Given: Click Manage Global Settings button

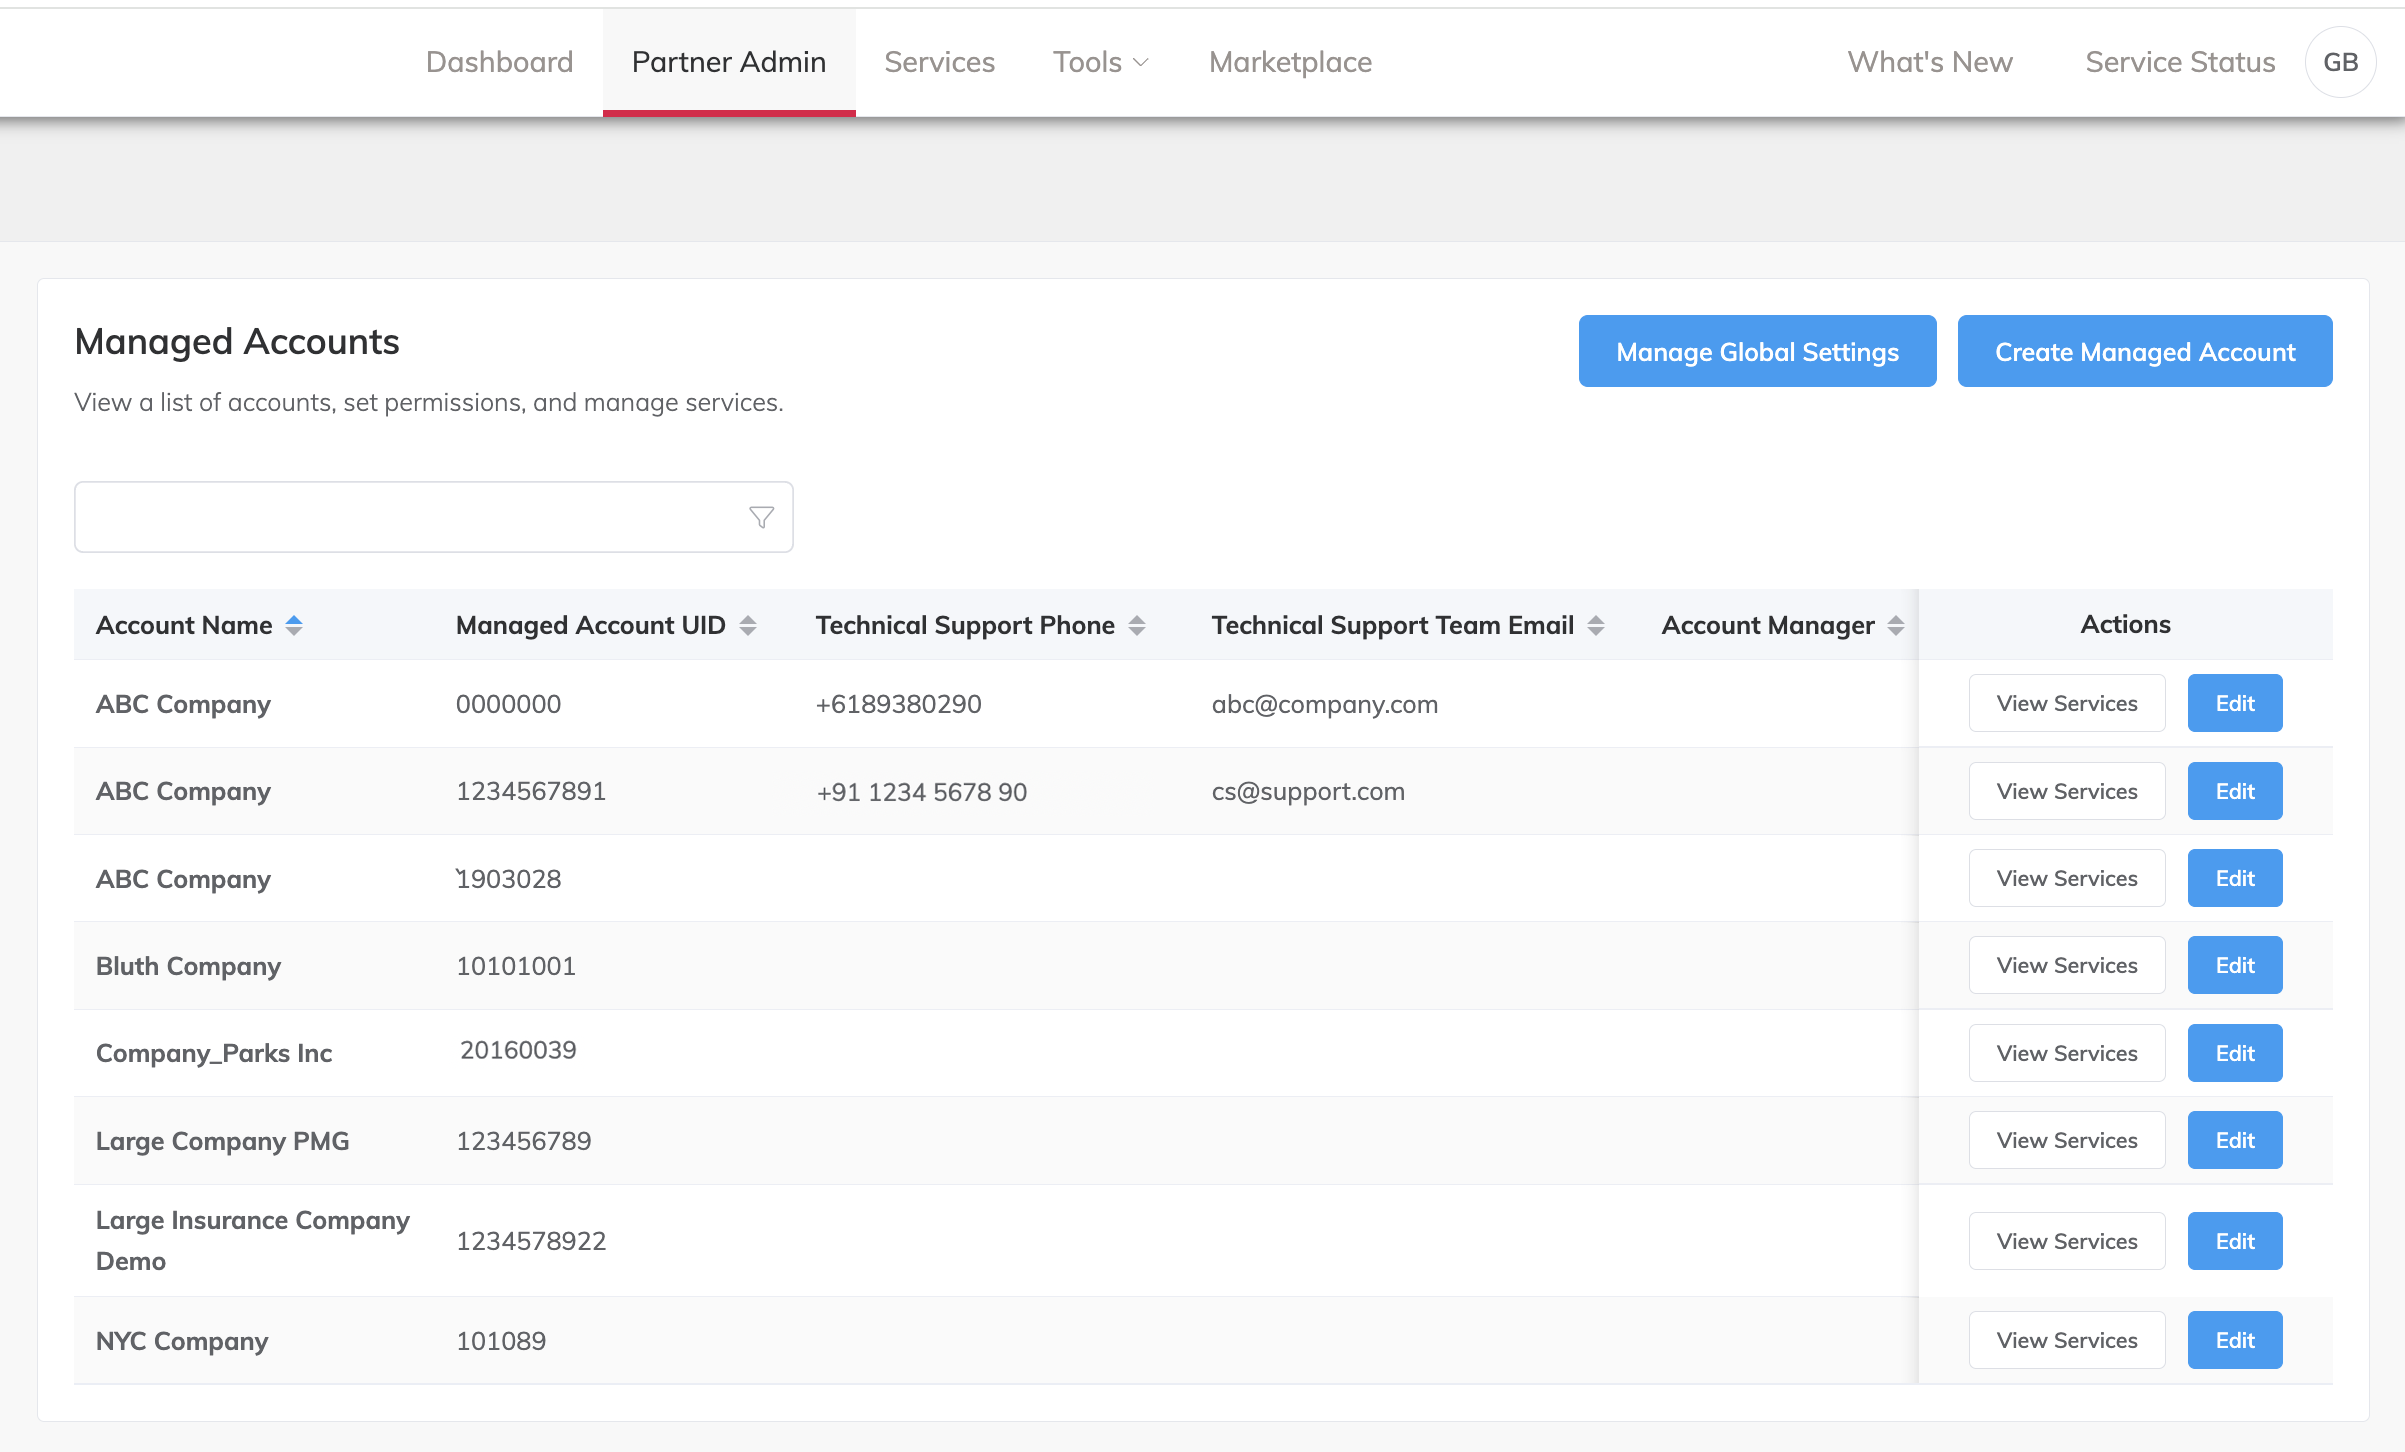Looking at the screenshot, I should [1757, 351].
